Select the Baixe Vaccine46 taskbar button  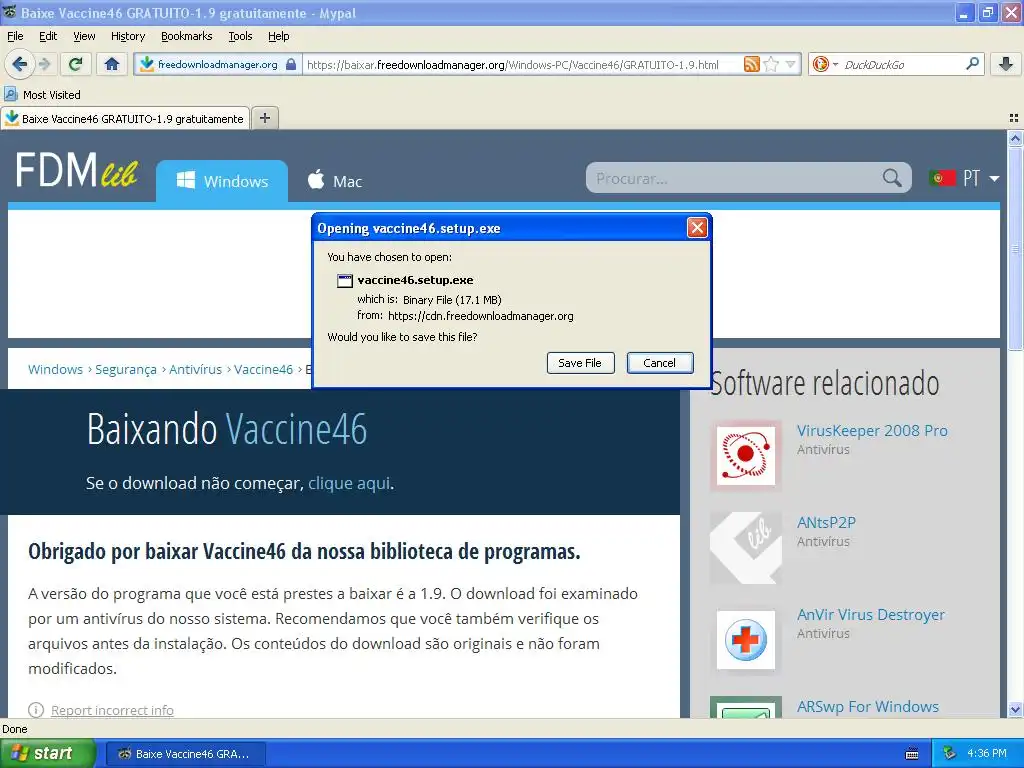pyautogui.click(x=185, y=754)
